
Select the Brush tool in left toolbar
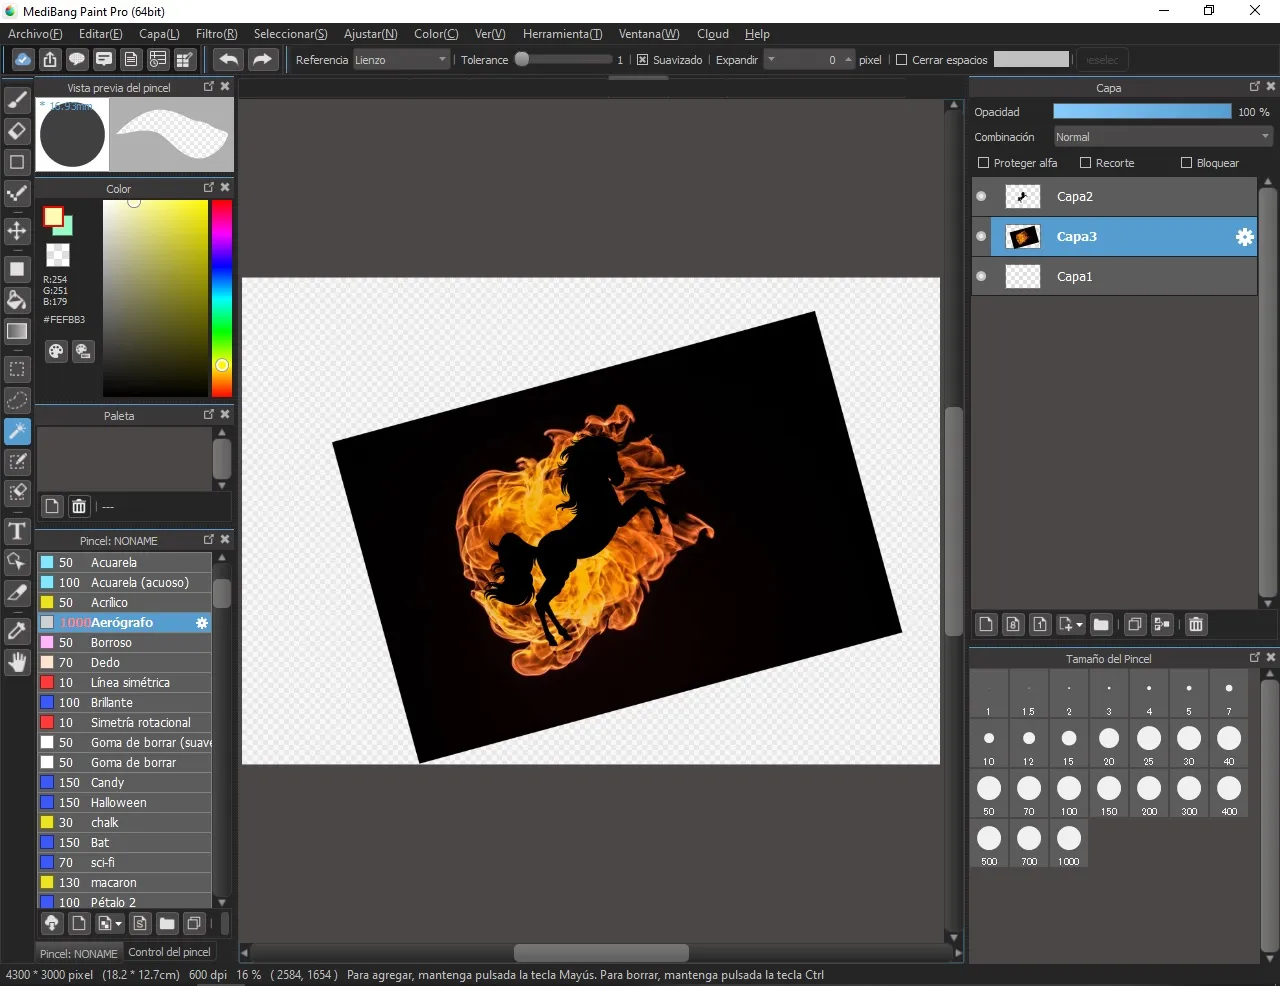coord(17,100)
